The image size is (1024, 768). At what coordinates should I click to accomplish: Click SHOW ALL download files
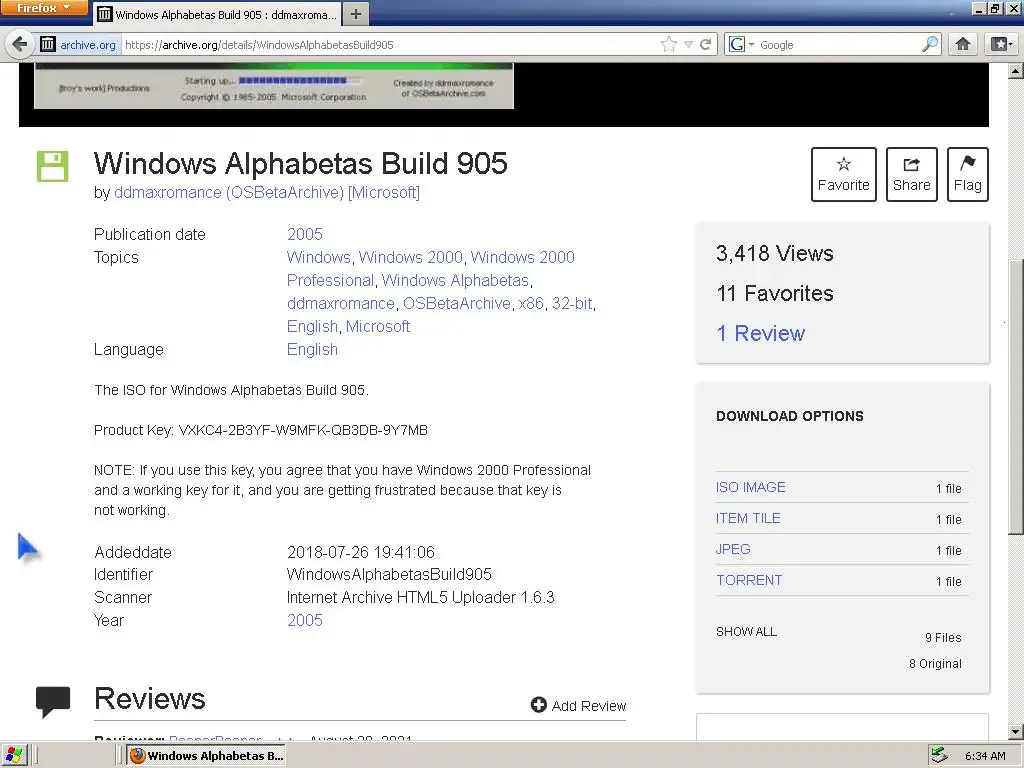point(746,632)
